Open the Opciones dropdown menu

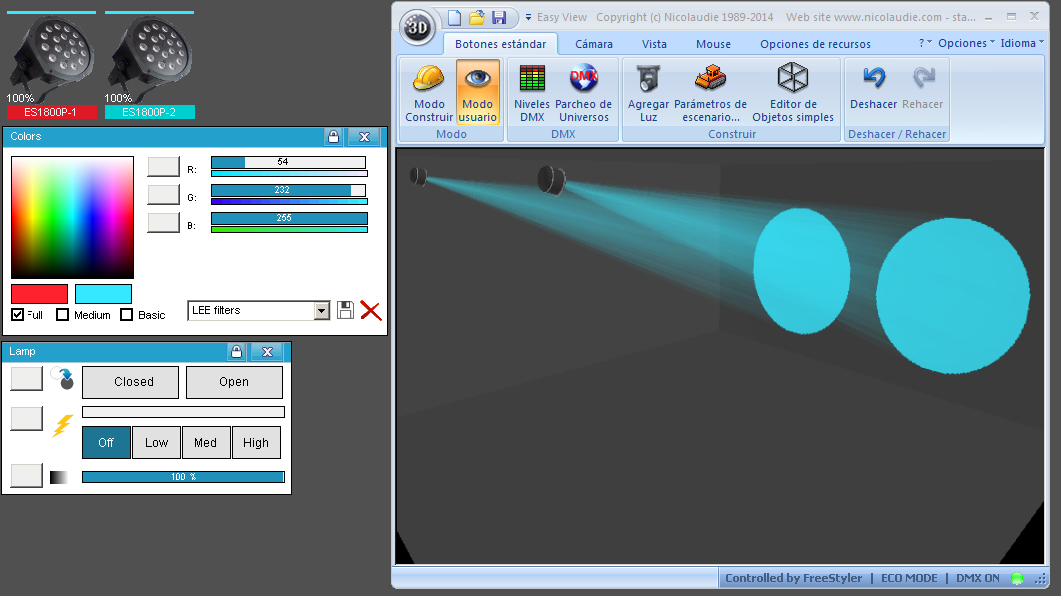pyautogui.click(x=966, y=43)
